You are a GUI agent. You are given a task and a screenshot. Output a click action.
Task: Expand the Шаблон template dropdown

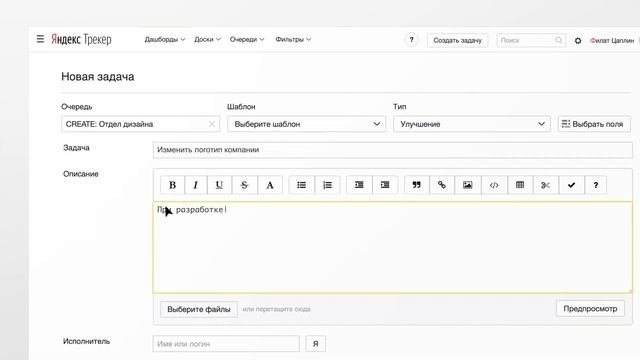307,124
